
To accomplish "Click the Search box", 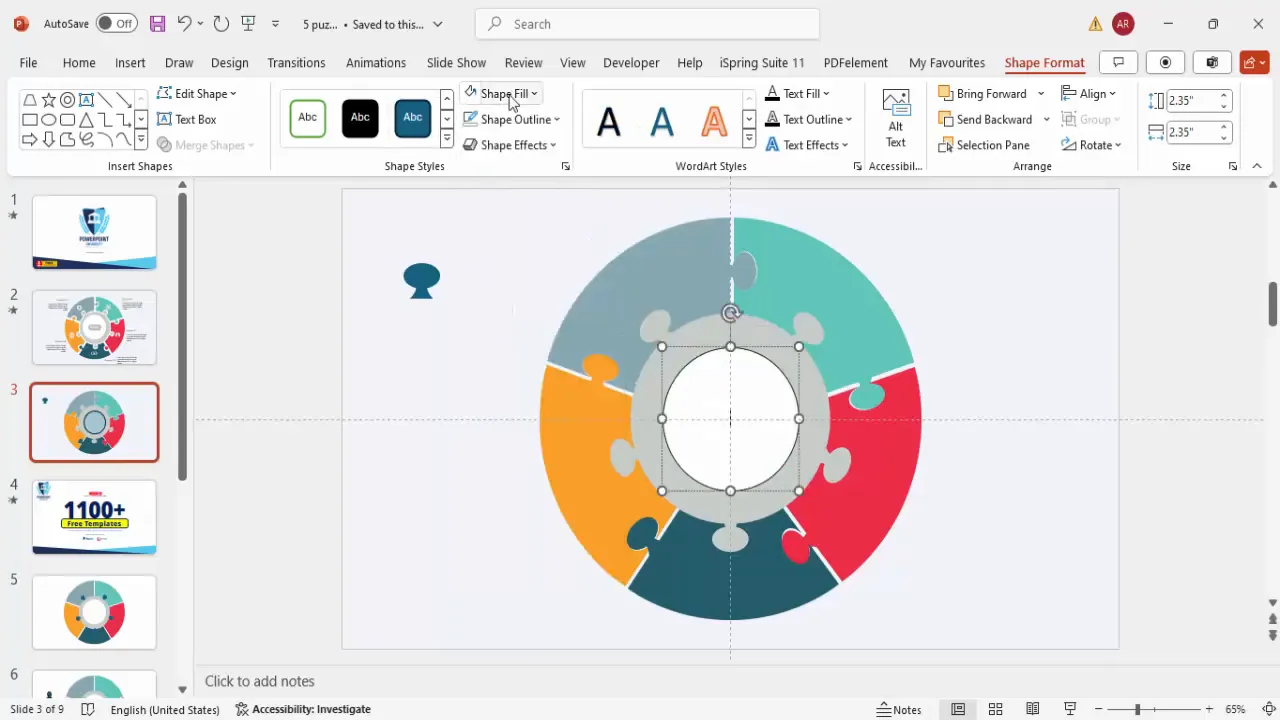I will click(648, 24).
